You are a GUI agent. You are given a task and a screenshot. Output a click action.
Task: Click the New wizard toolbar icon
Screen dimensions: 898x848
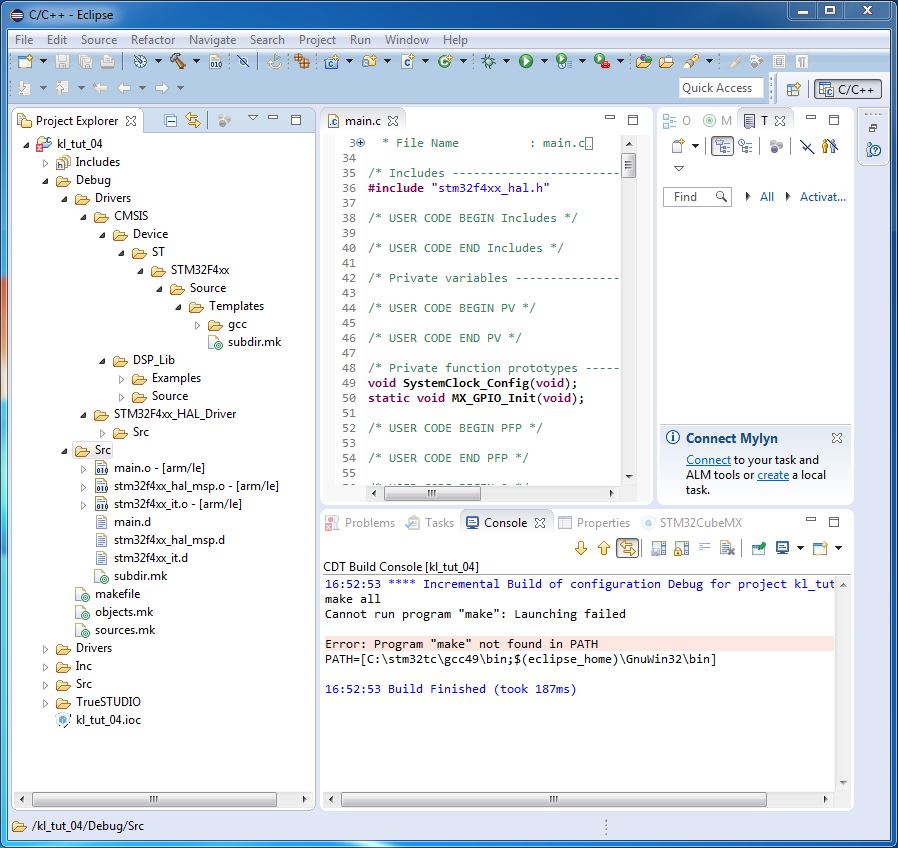click(x=25, y=61)
